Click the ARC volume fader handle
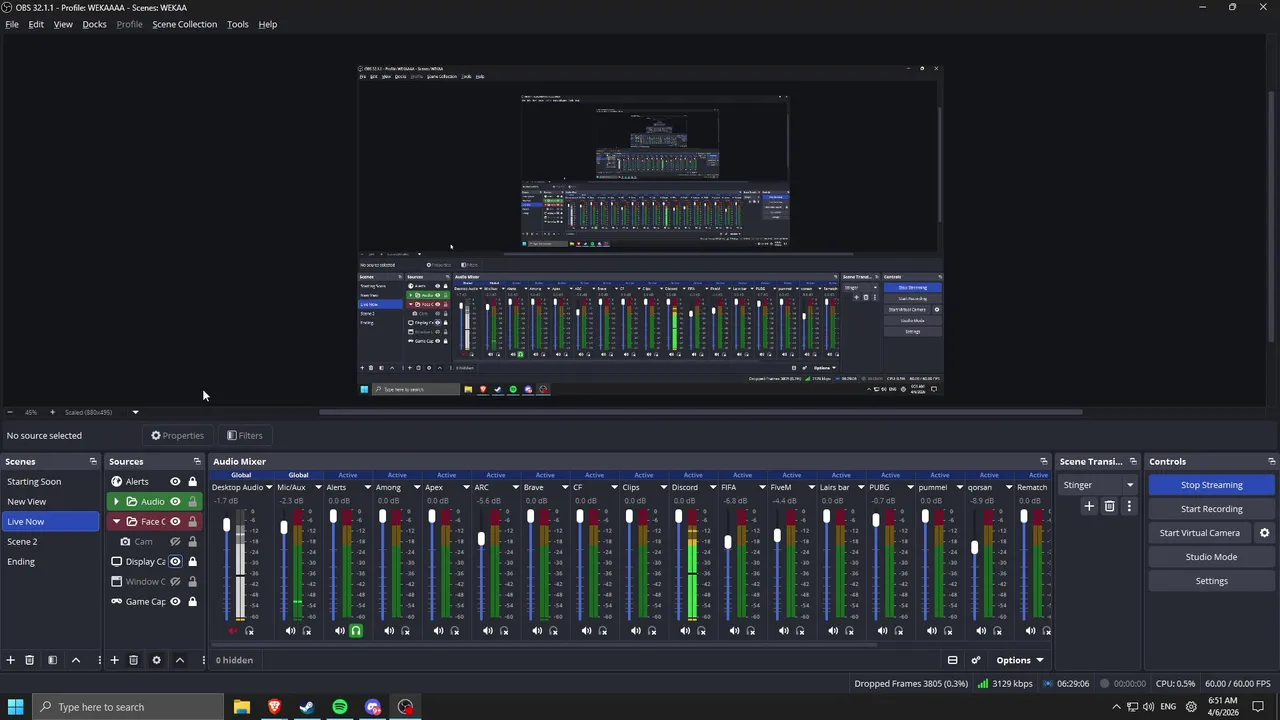Screen dimensions: 1280x720 (481, 540)
